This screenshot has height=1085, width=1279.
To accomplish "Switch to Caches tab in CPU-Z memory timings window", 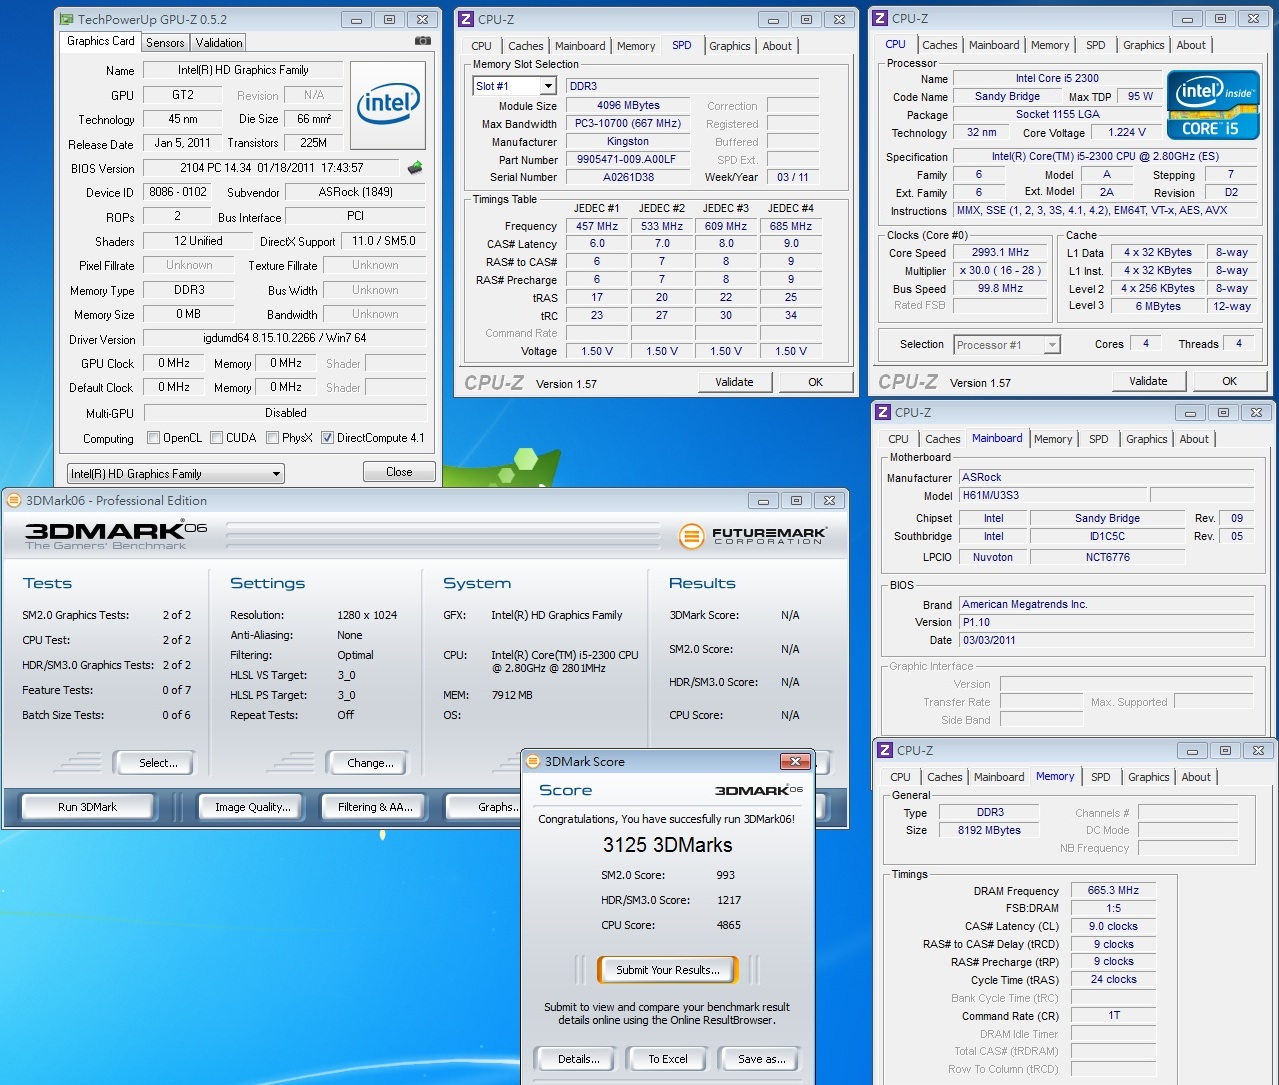I will [x=944, y=777].
